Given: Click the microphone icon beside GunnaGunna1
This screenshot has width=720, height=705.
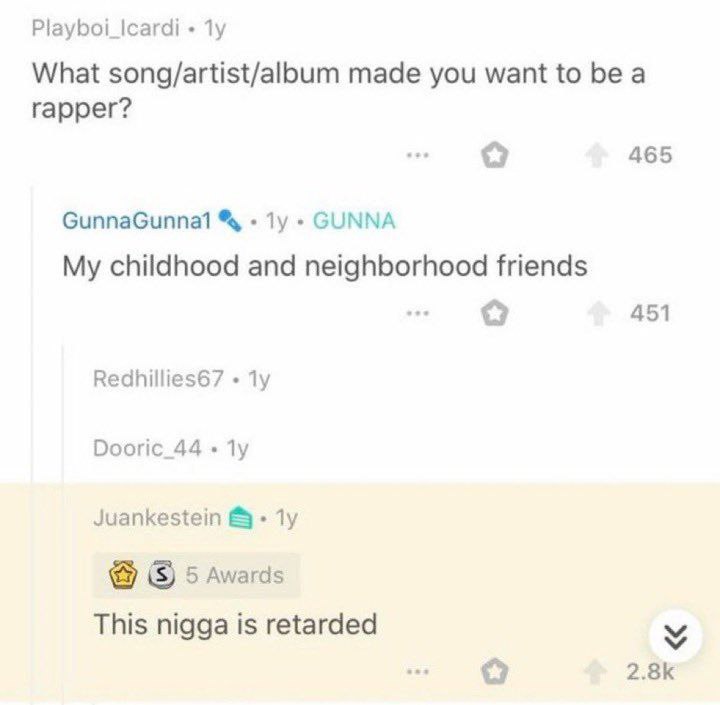Looking at the screenshot, I should (230, 221).
